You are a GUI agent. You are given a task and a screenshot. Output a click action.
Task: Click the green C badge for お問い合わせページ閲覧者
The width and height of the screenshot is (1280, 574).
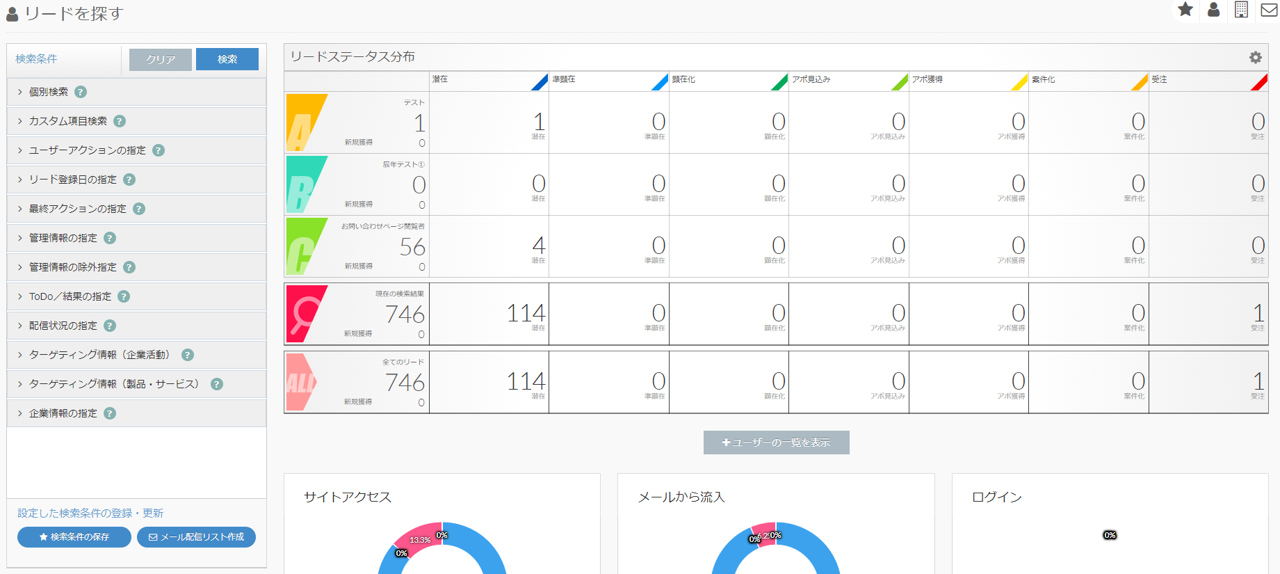coord(305,247)
